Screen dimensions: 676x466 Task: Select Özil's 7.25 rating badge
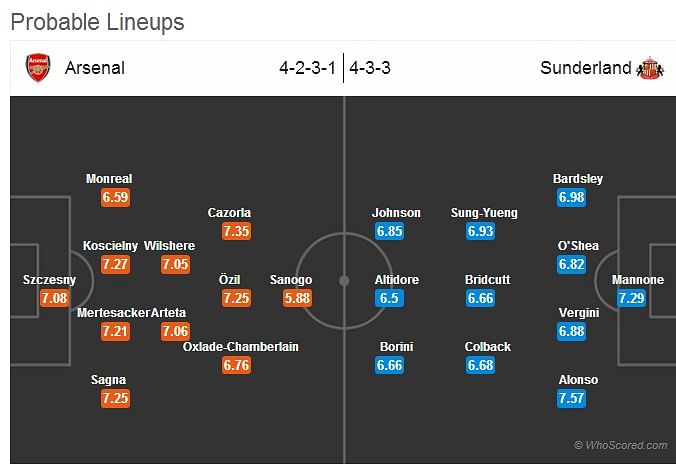coord(236,298)
